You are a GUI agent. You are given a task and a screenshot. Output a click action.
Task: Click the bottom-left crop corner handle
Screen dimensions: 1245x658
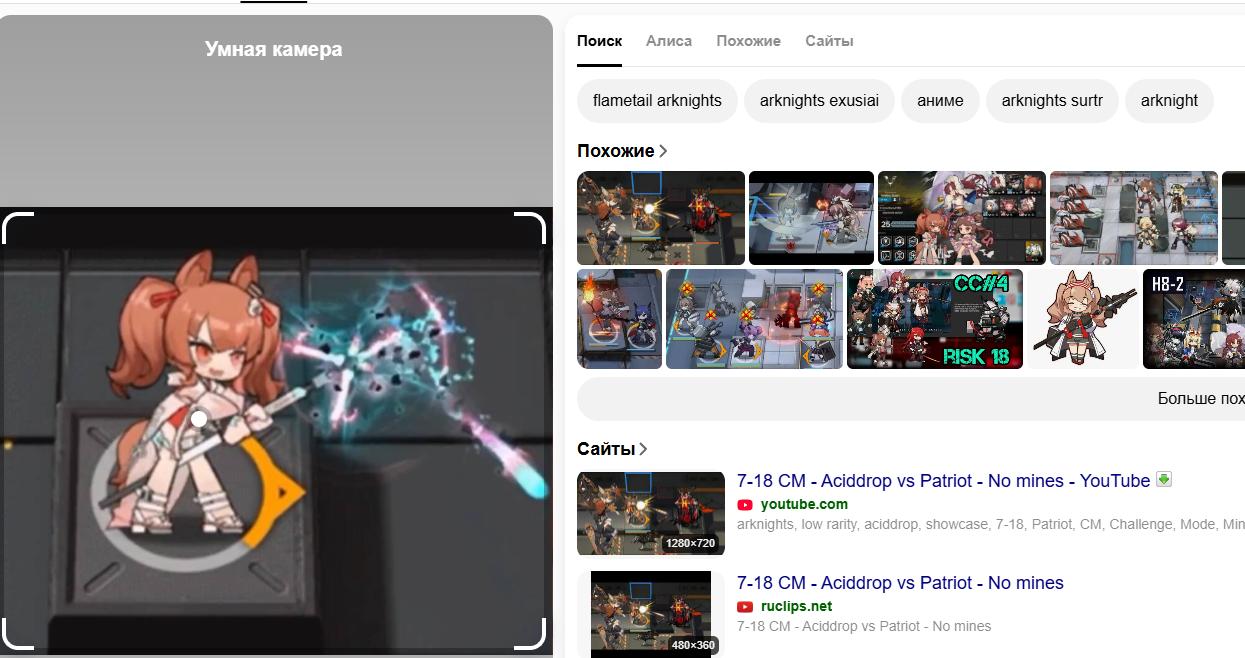click(18, 633)
